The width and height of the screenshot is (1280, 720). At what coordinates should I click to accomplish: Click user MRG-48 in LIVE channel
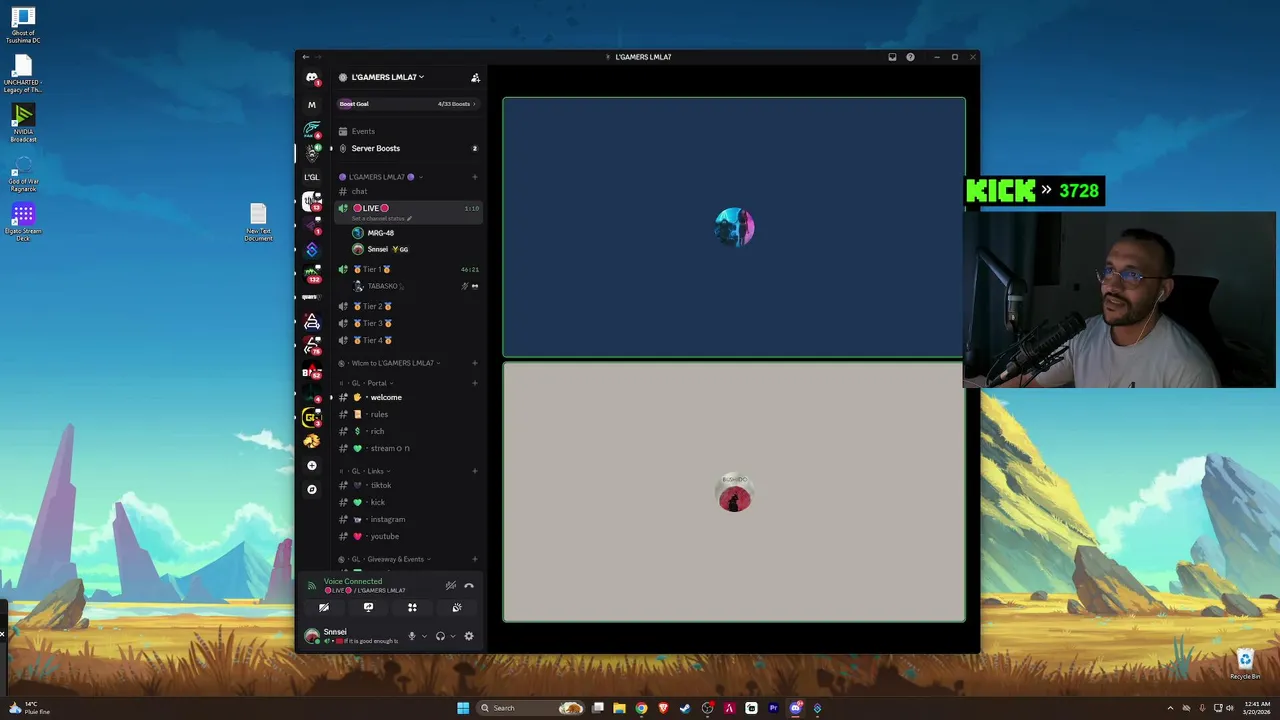(415, 233)
